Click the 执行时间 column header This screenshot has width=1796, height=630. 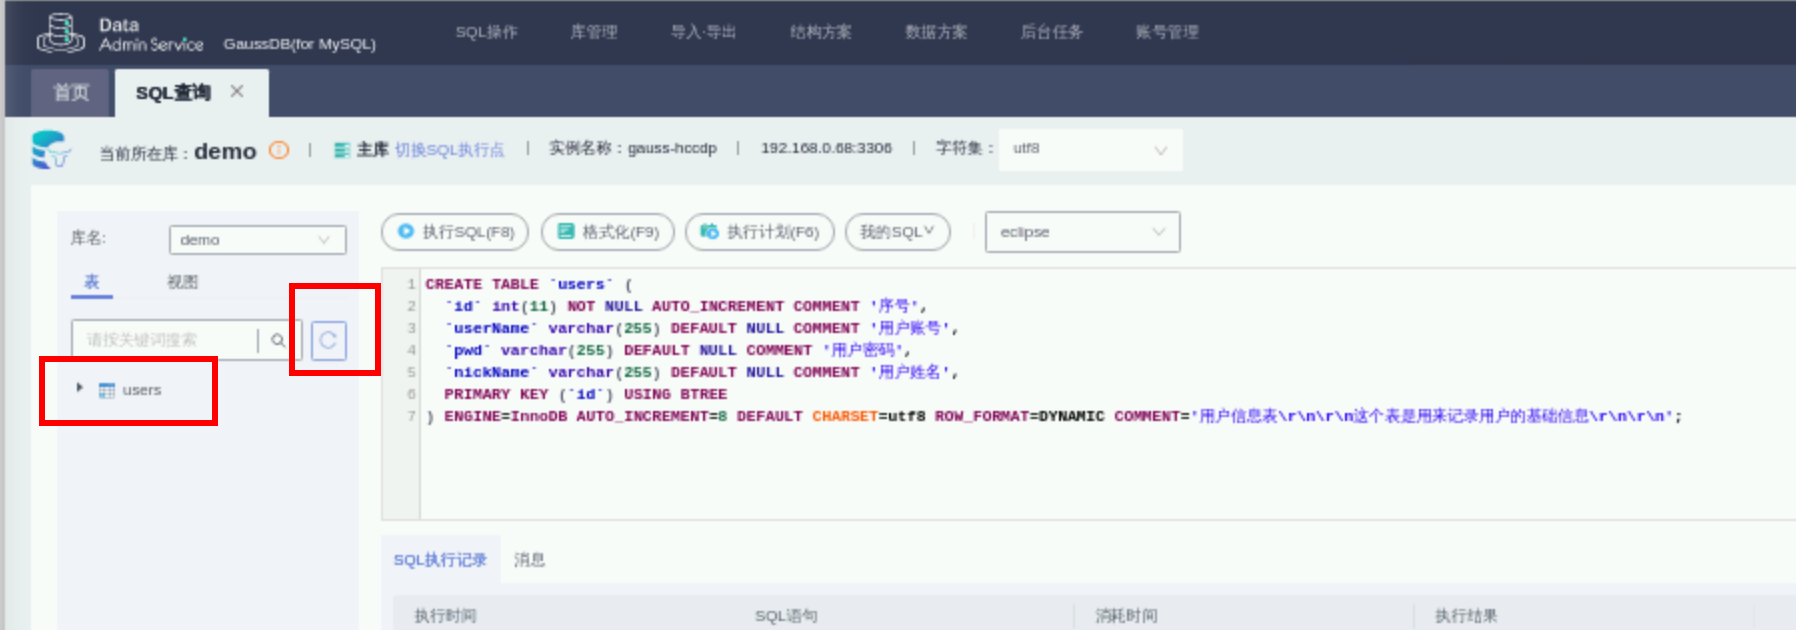(x=446, y=616)
